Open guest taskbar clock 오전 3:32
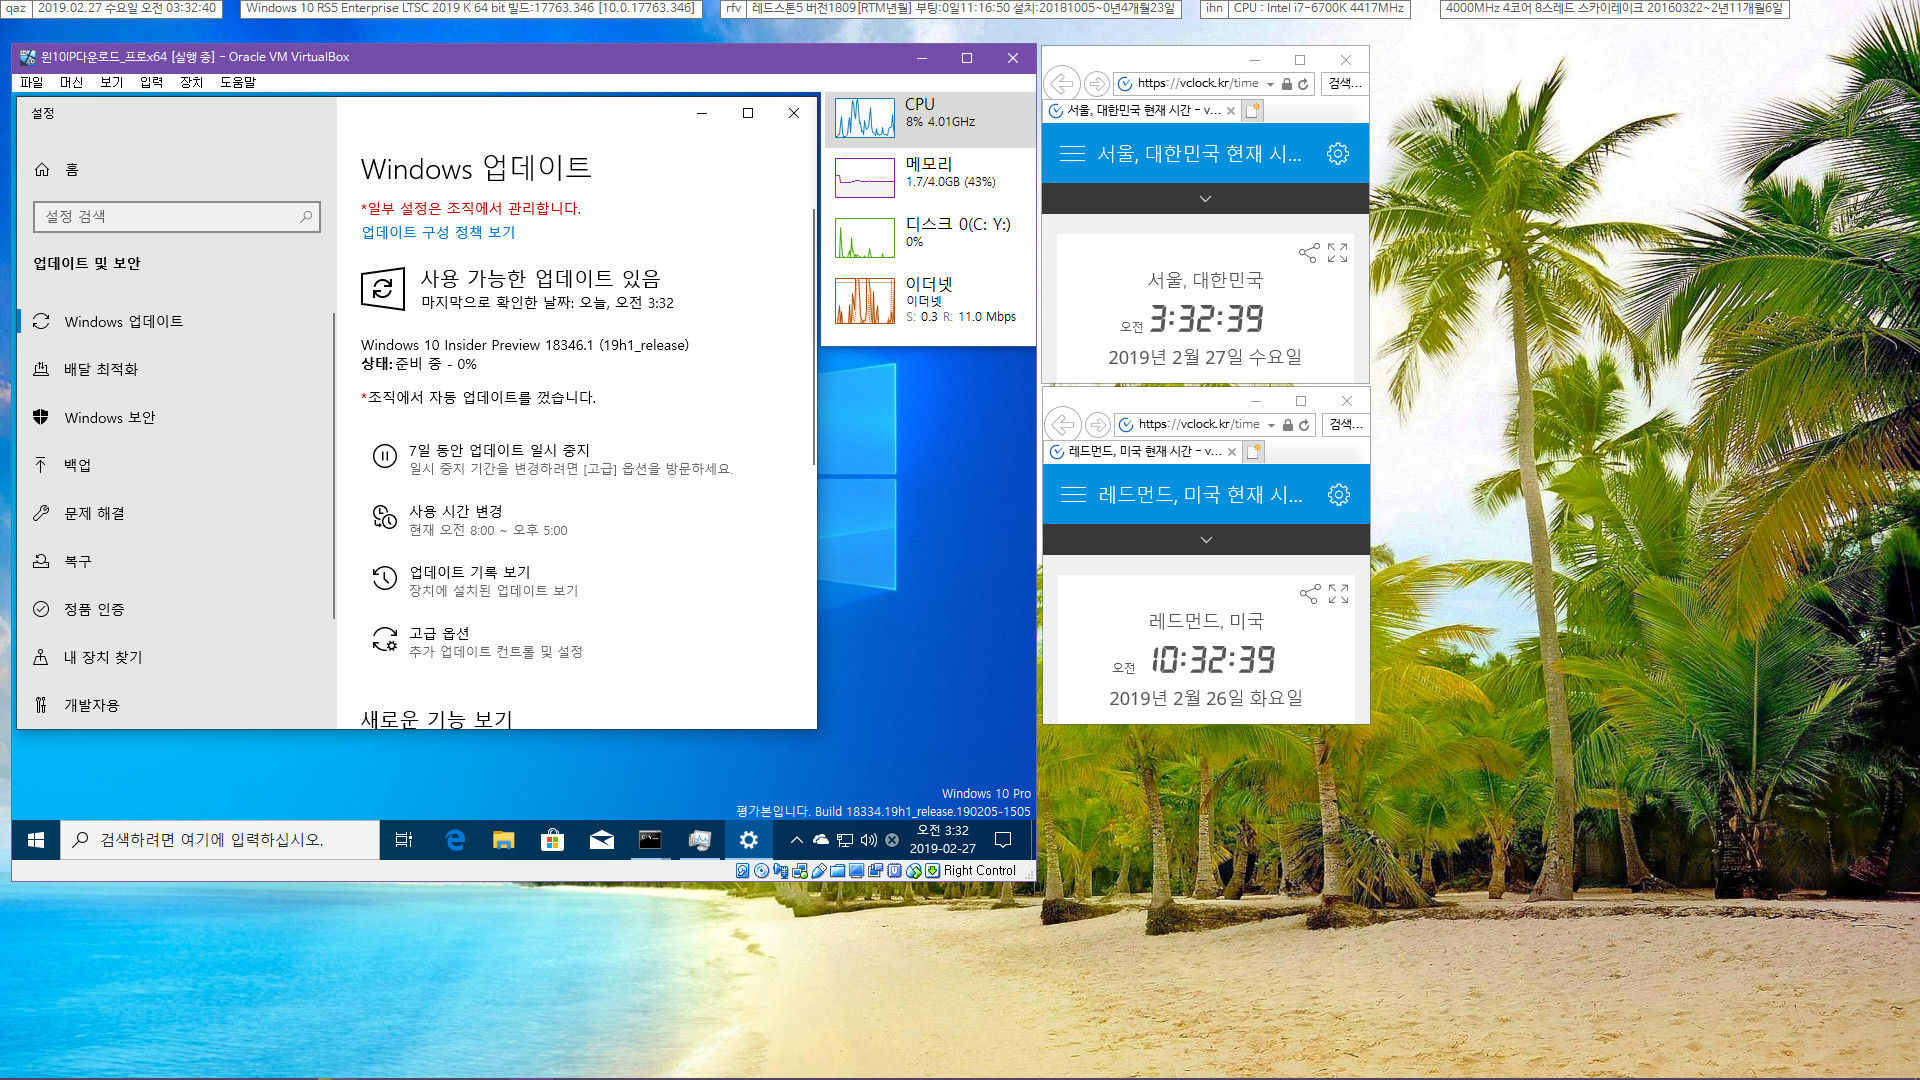Screen dimensions: 1920x1080 click(942, 840)
